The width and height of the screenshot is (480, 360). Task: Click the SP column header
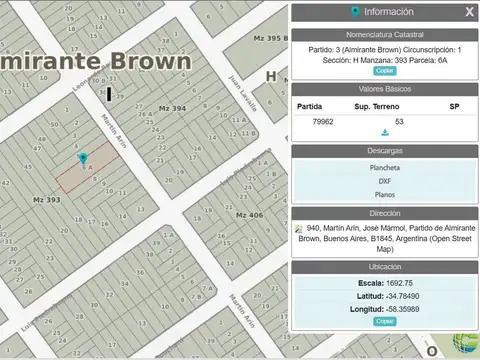click(x=454, y=107)
